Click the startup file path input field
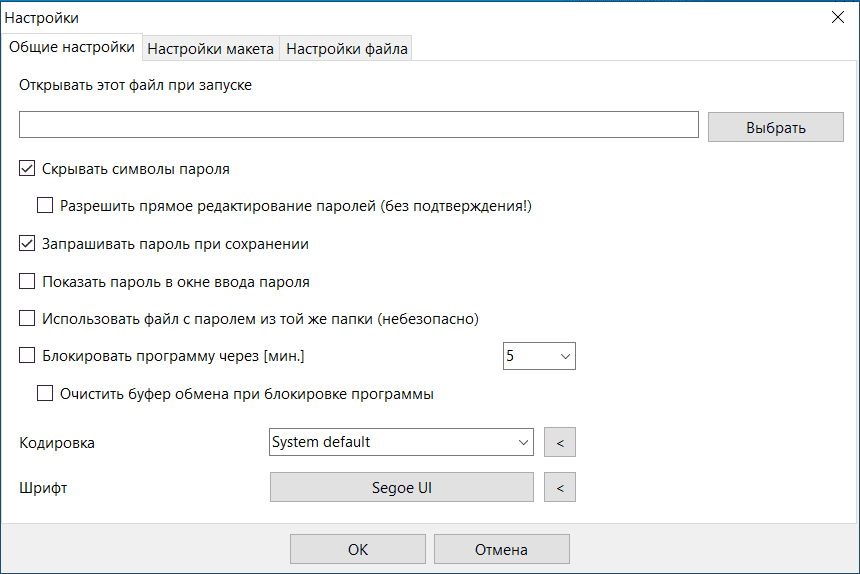Screen dimensions: 860x574 click(358, 125)
